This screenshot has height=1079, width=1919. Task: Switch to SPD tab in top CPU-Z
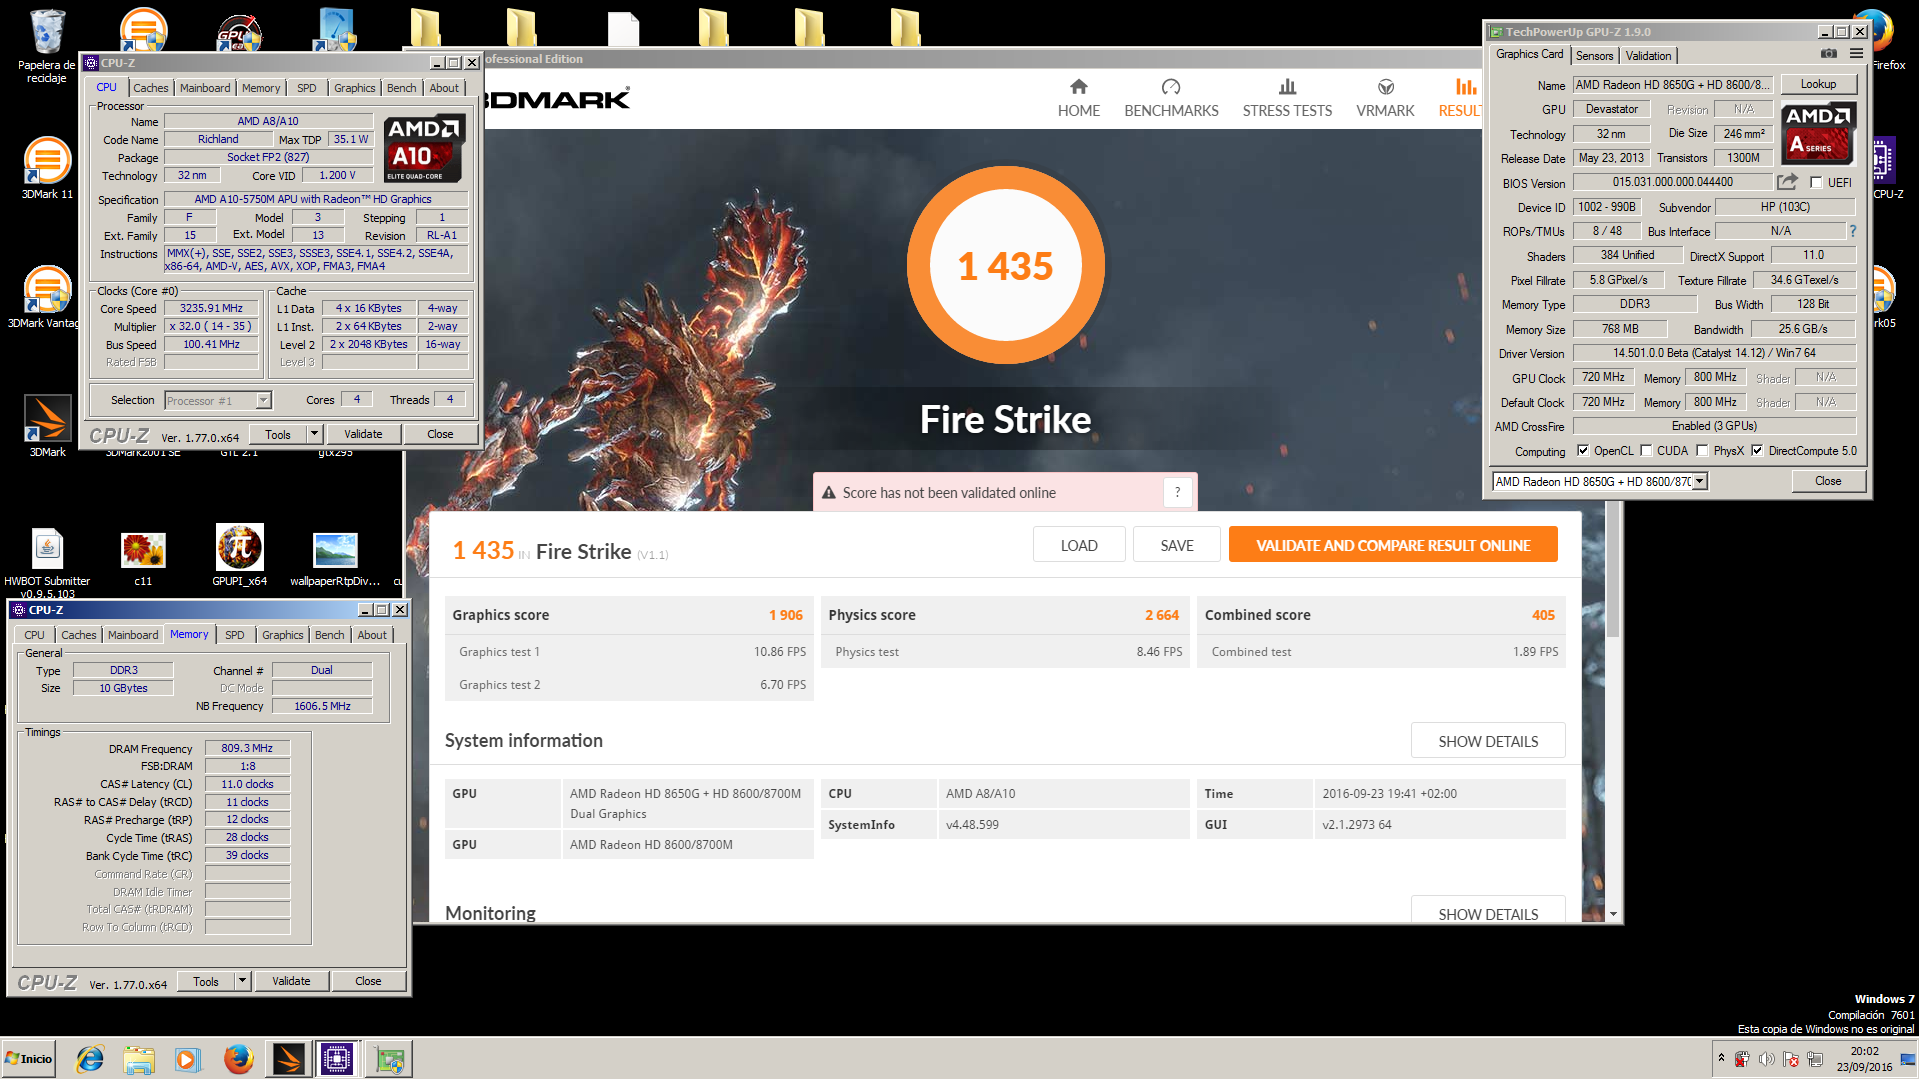tap(307, 88)
